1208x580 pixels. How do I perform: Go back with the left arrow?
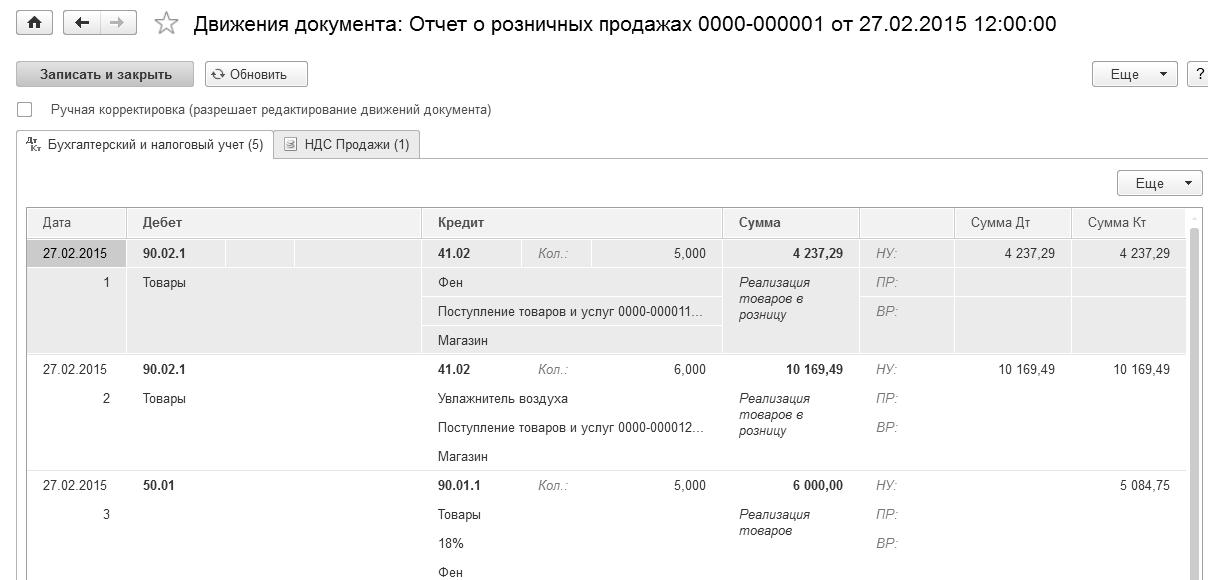82,23
